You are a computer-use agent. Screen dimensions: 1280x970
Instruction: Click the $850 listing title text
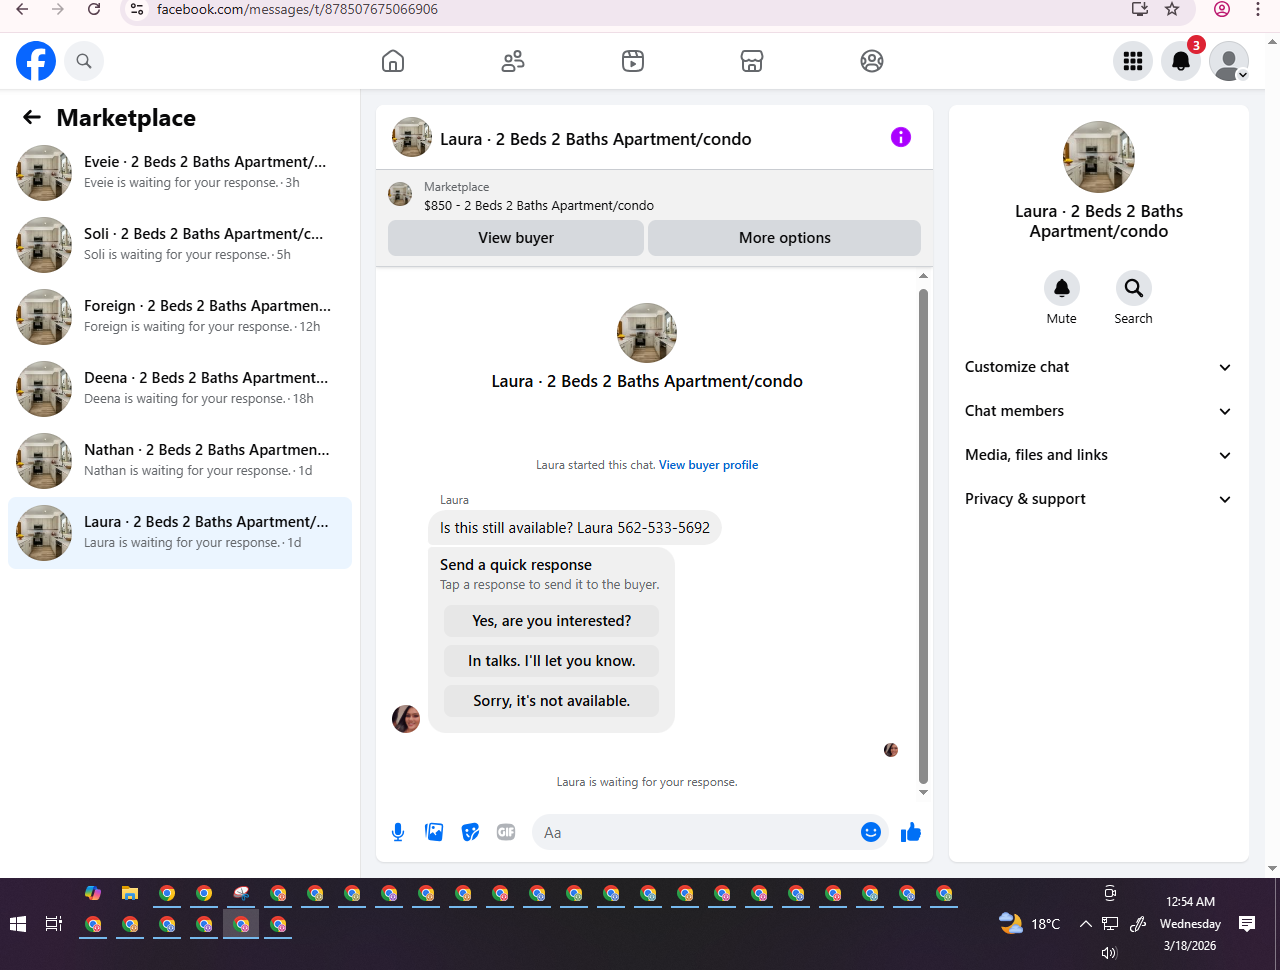pyautogui.click(x=539, y=206)
